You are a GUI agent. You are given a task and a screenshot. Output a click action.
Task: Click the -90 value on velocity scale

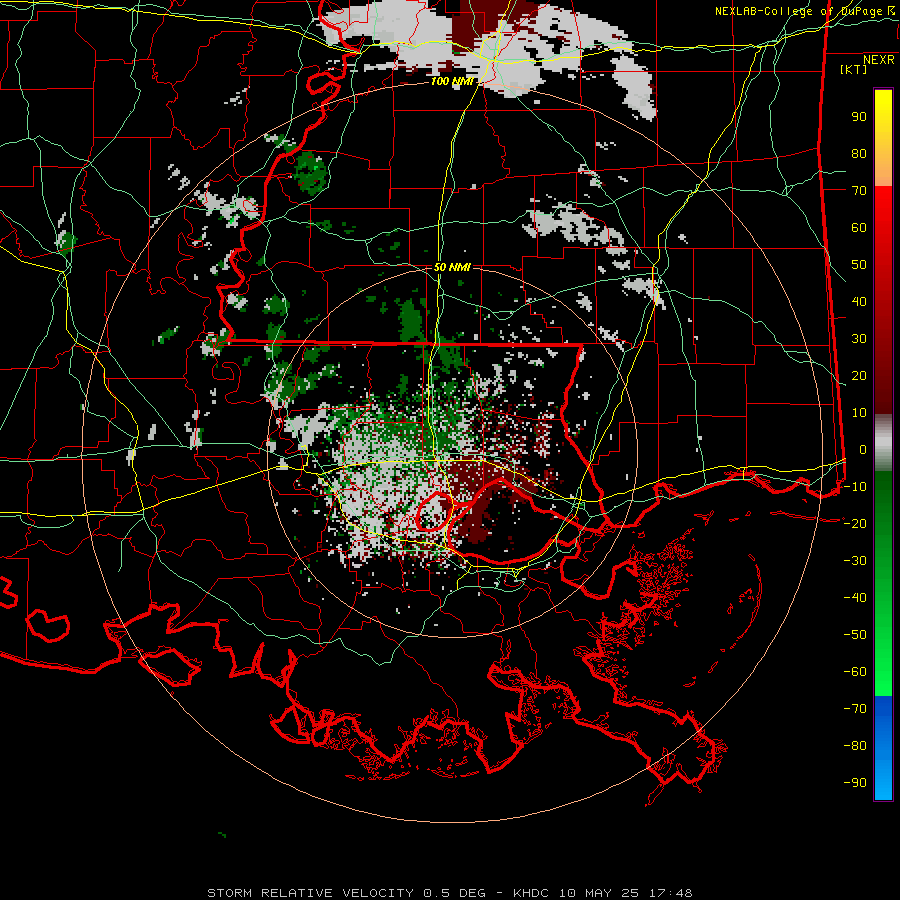coord(855,783)
